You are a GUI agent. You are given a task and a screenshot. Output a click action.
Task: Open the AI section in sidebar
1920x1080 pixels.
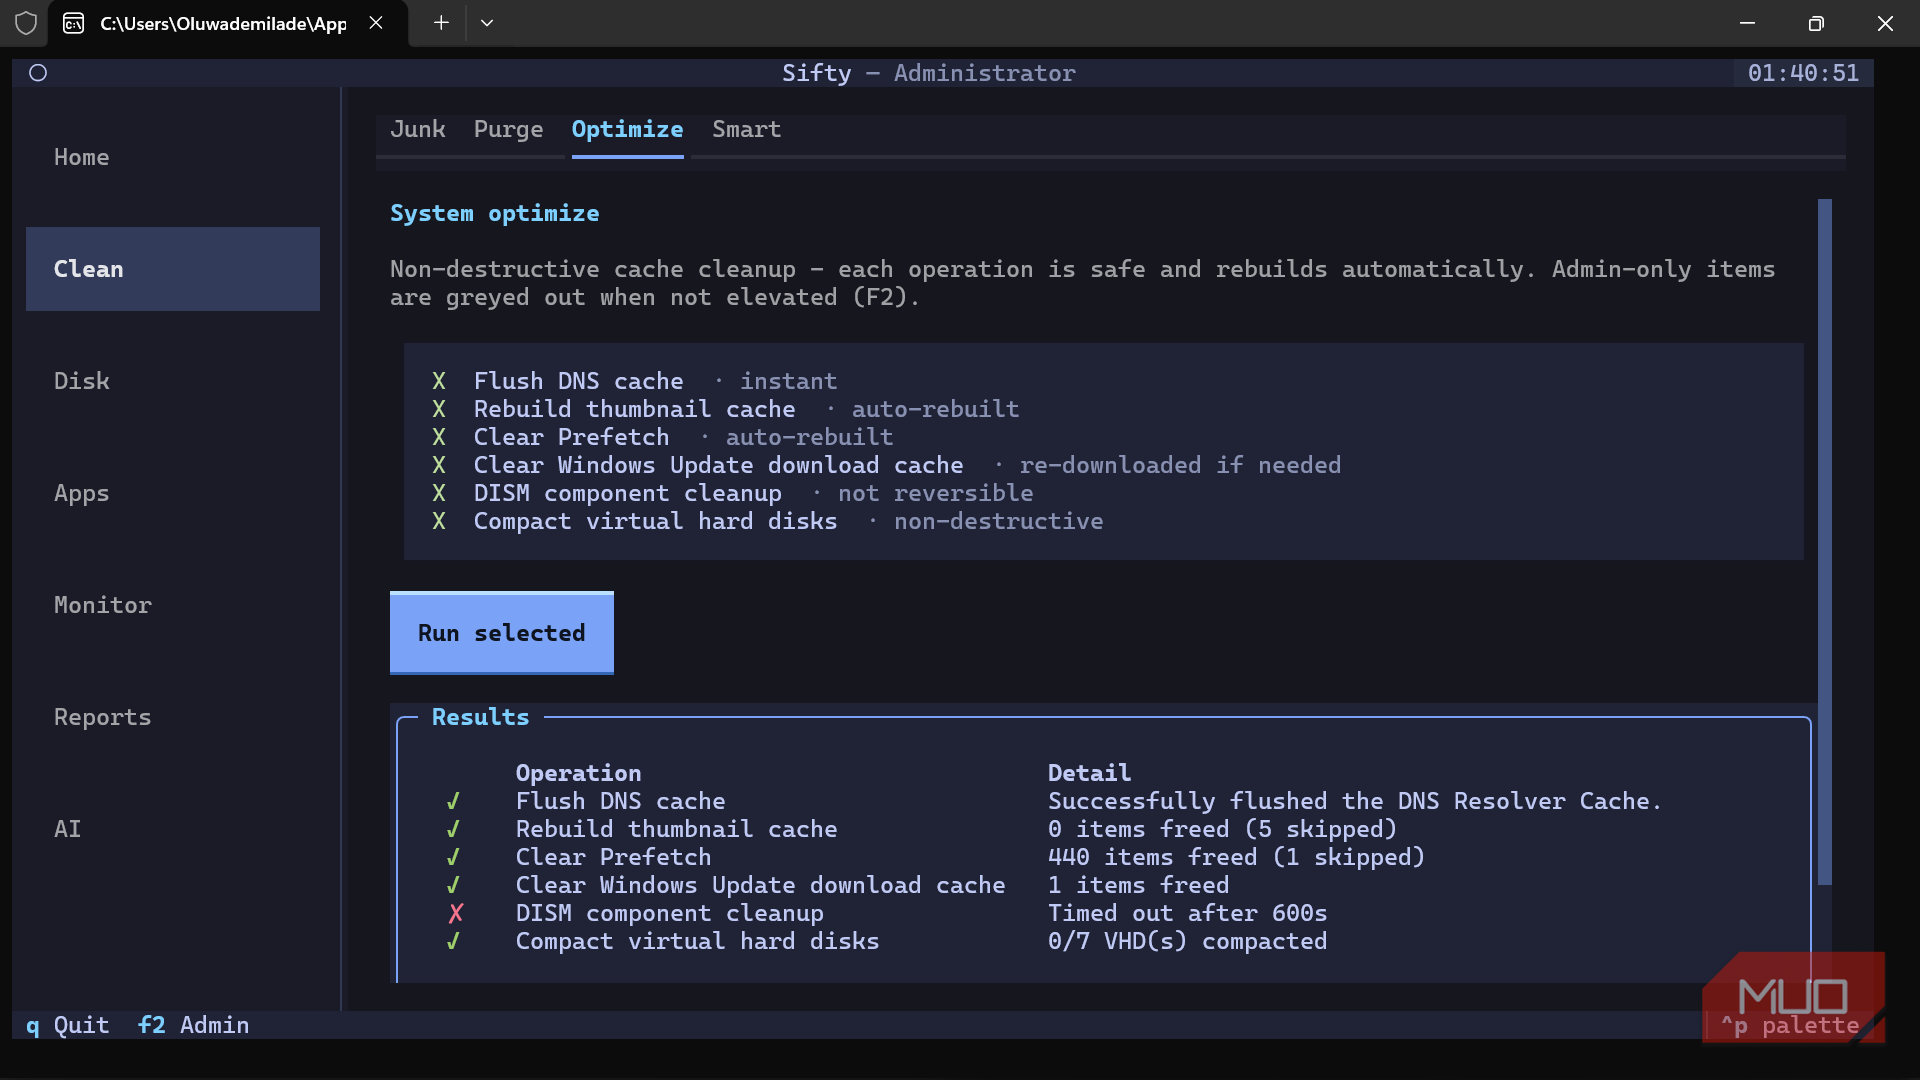(x=173, y=829)
